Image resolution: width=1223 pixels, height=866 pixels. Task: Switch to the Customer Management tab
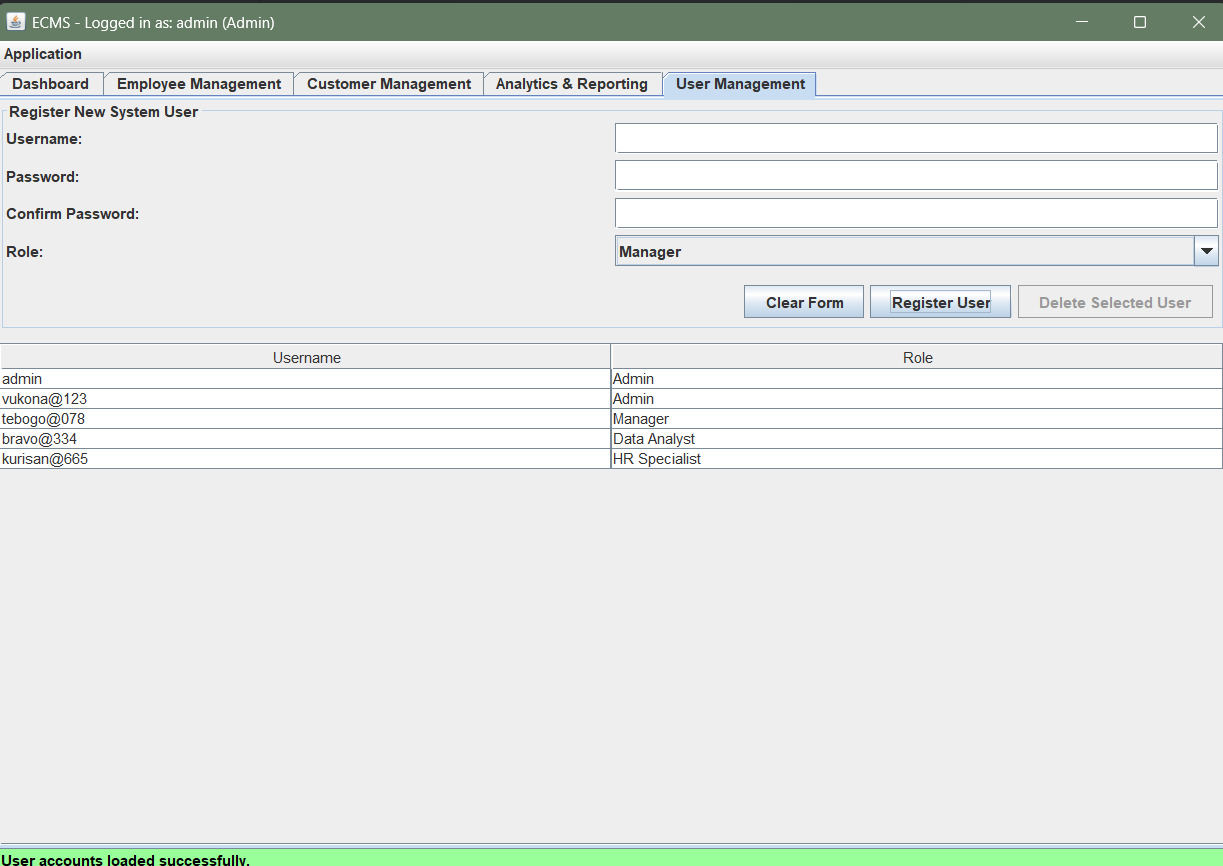point(389,84)
